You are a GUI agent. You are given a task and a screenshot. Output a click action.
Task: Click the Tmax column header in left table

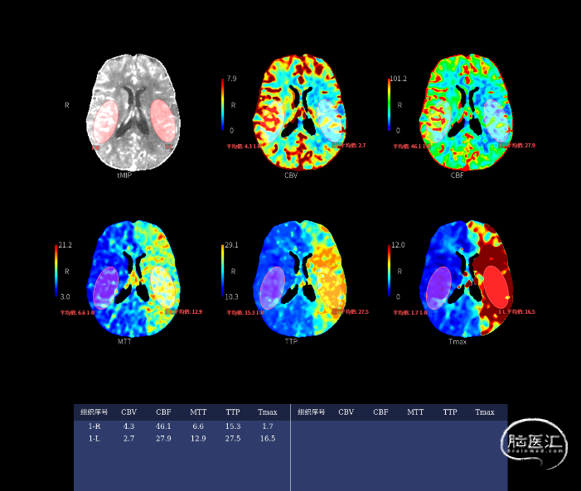pos(268,412)
